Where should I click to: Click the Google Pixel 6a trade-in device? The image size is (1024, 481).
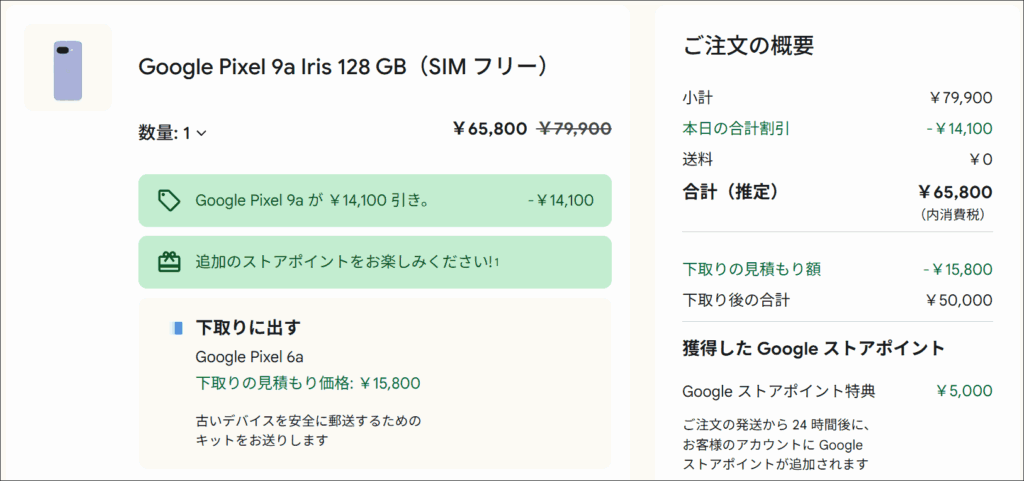pos(249,356)
